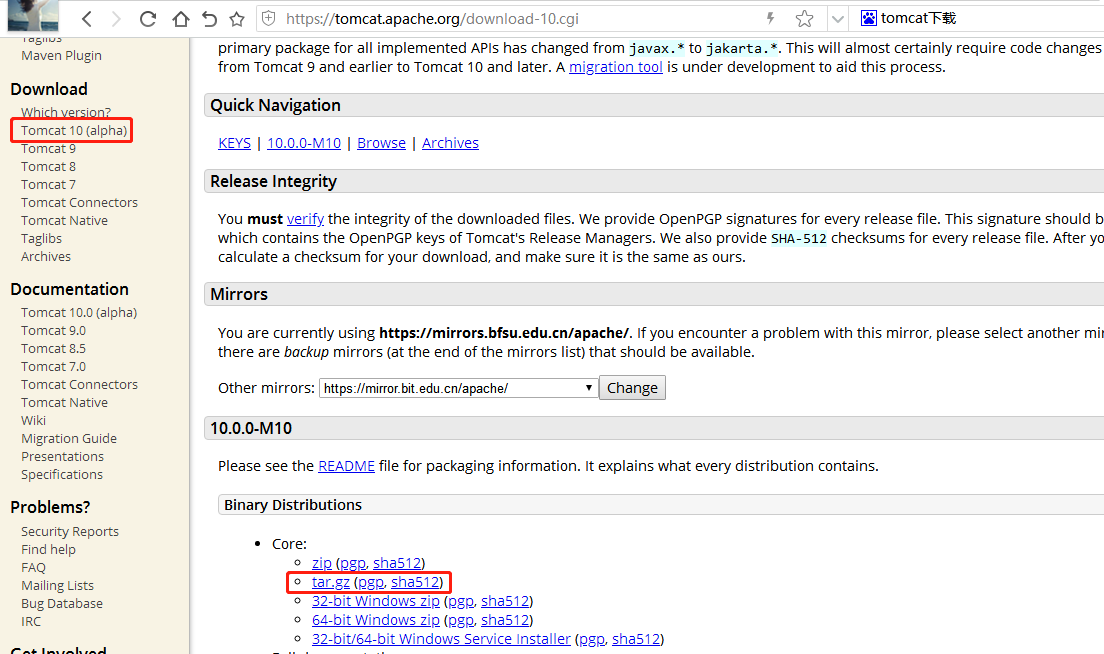Image resolution: width=1104 pixels, height=654 pixels.
Task: Open the Specifications sidebar link
Action: (62, 474)
